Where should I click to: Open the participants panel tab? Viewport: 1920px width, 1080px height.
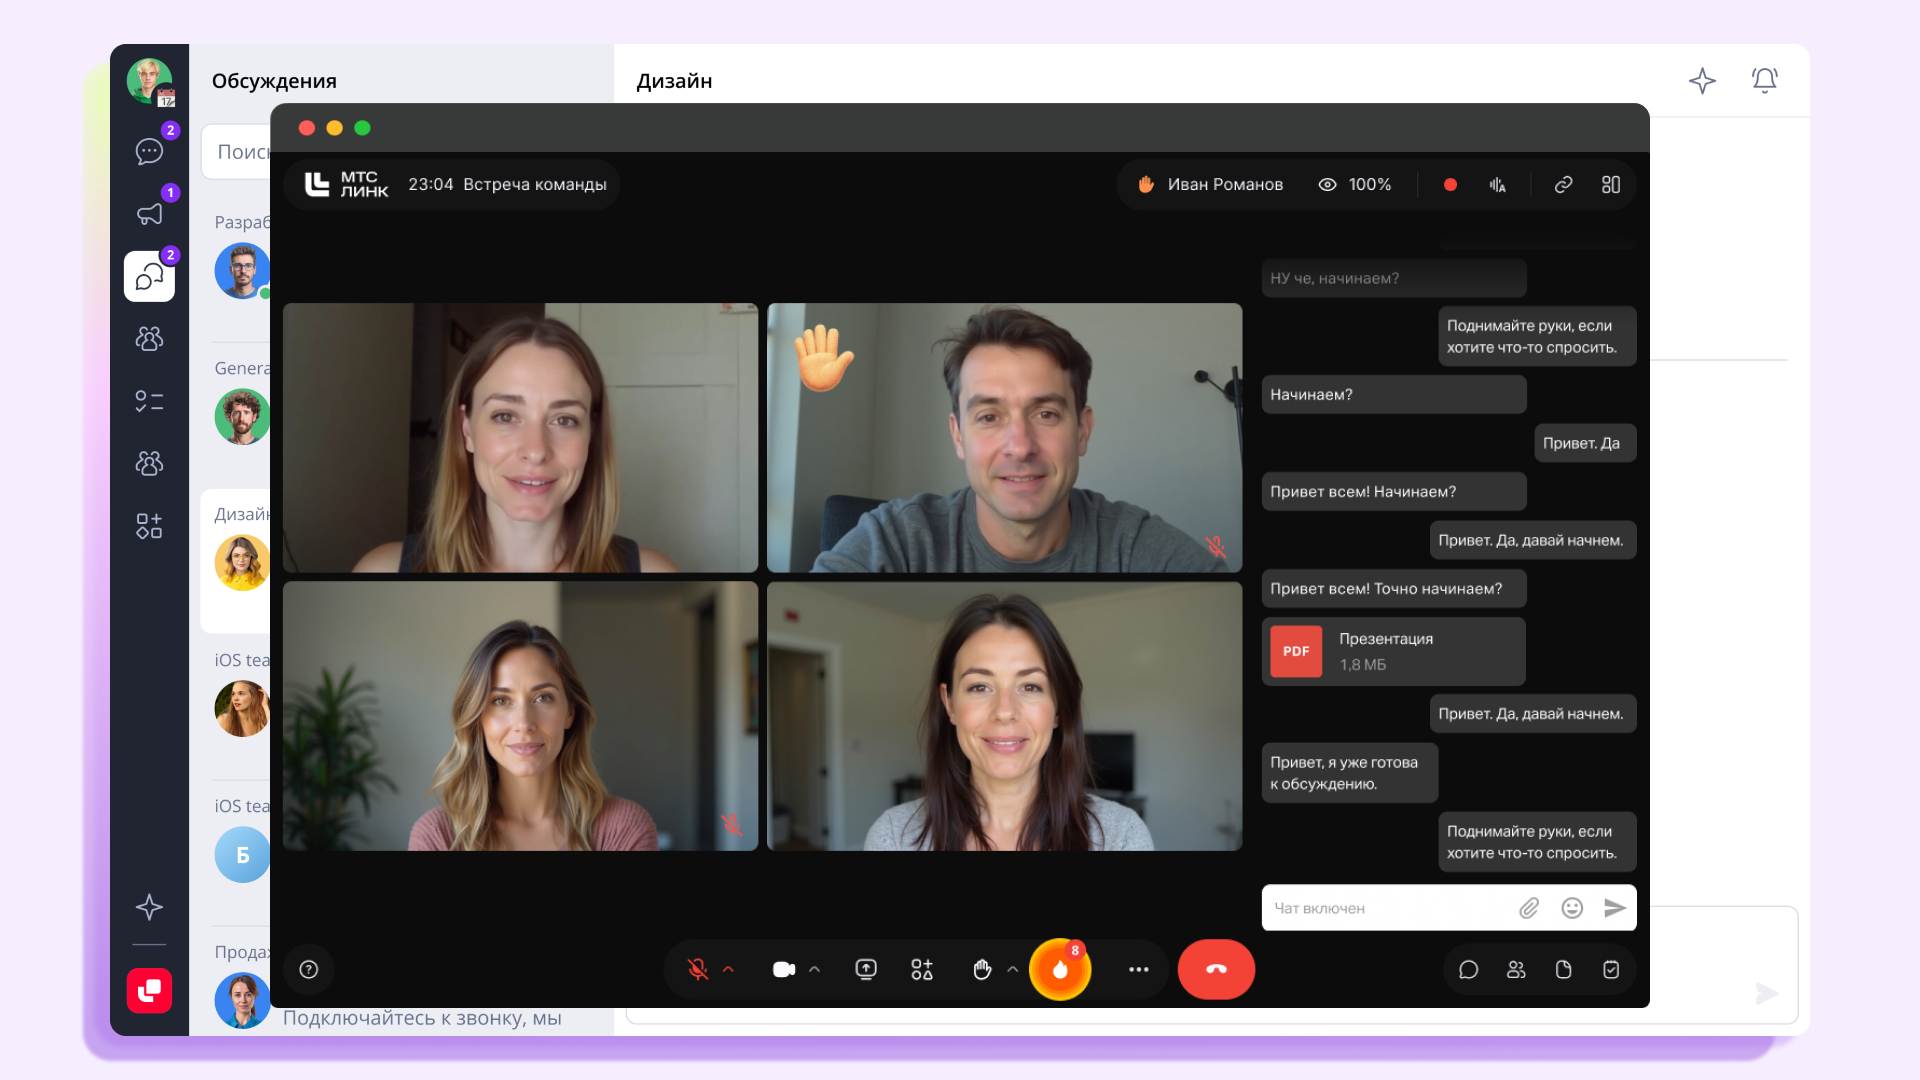tap(1516, 969)
